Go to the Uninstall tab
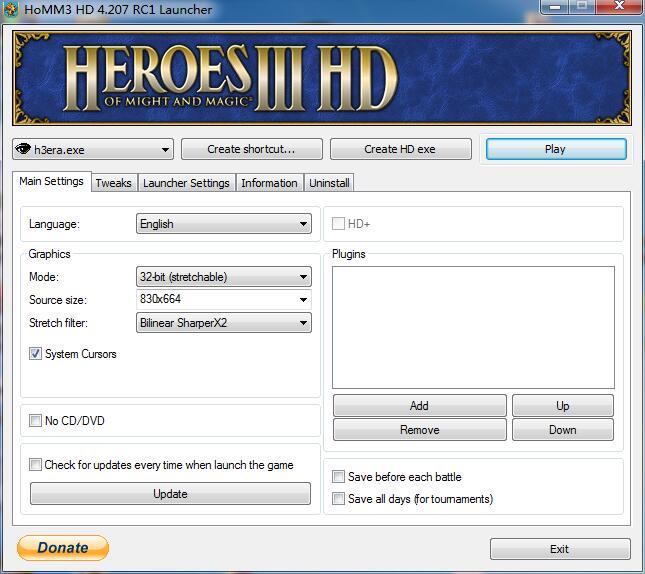The width and height of the screenshot is (645, 574). [x=329, y=183]
